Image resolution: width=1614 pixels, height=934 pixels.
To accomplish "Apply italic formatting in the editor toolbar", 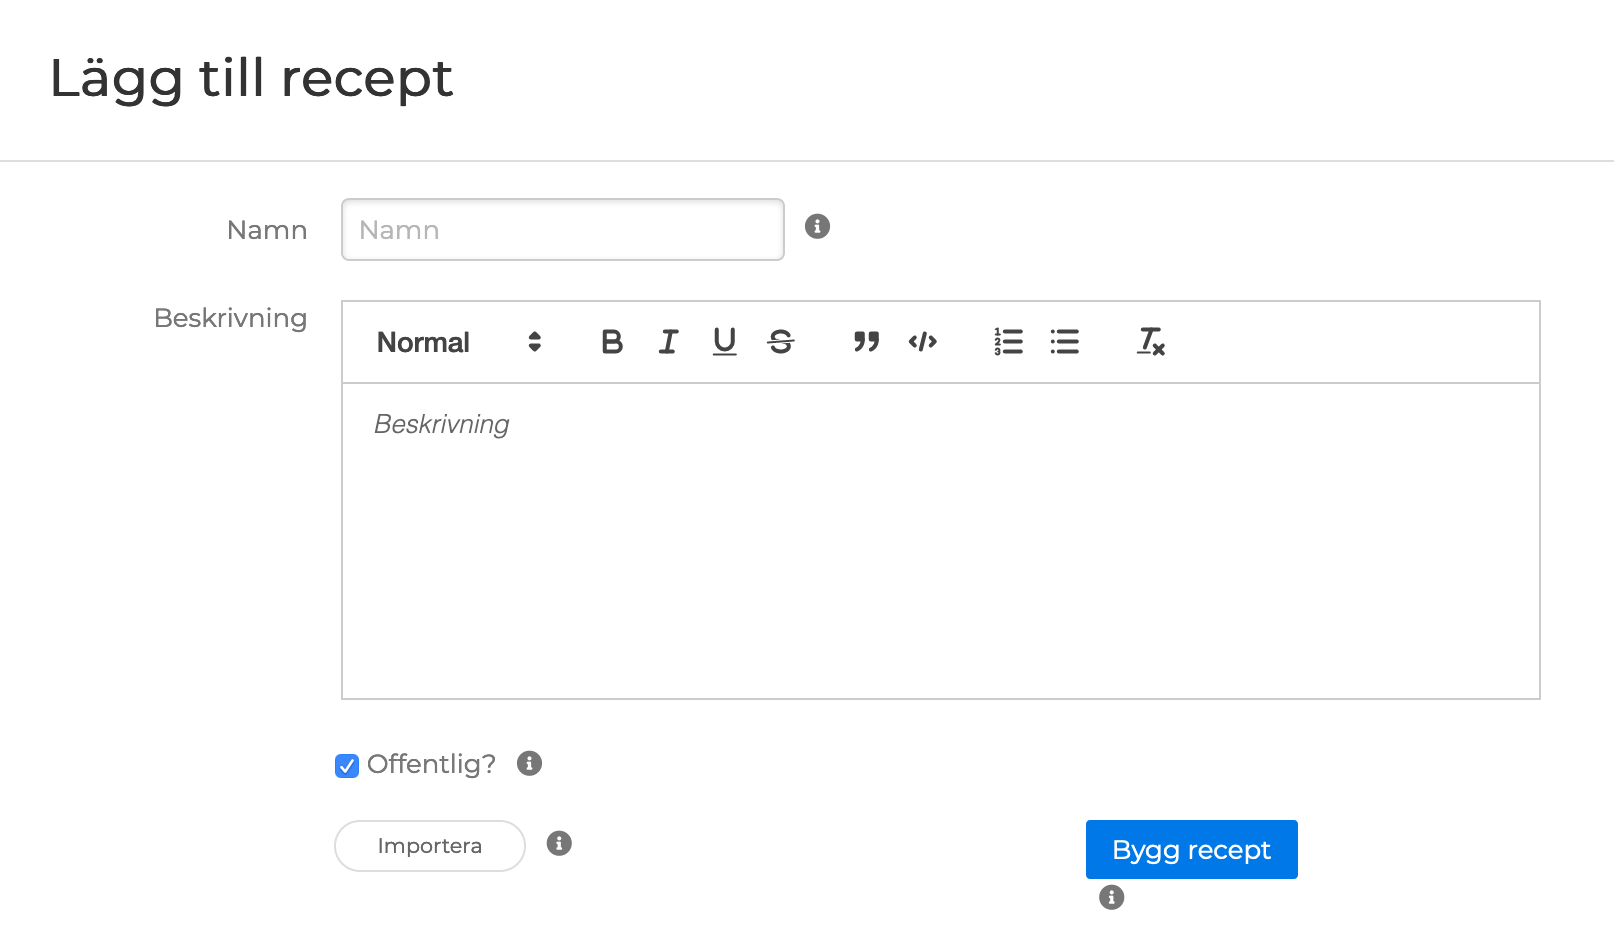I will click(x=668, y=342).
